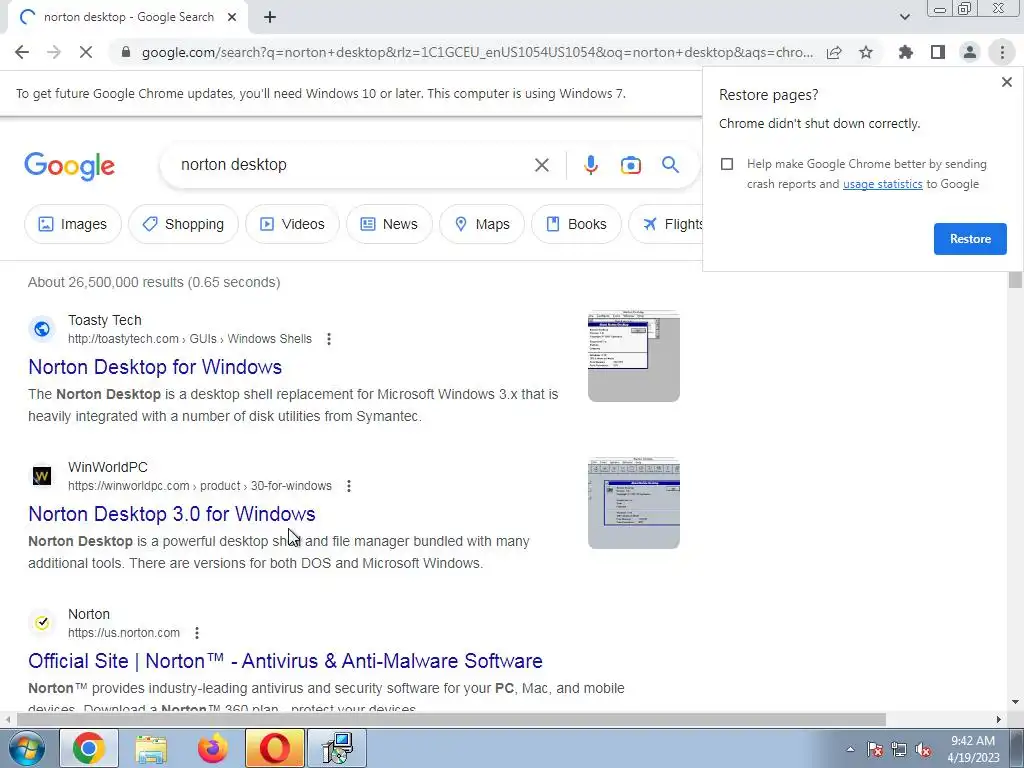This screenshot has width=1024, height=768.
Task: Click the scroll right arrow
Action: pyautogui.click(x=999, y=720)
